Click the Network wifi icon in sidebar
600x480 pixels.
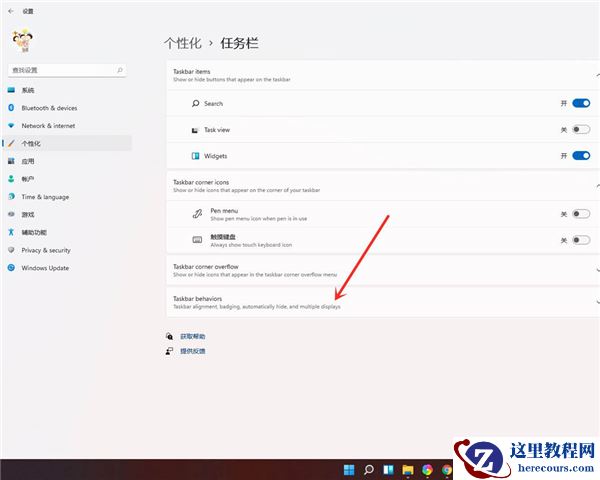point(11,125)
